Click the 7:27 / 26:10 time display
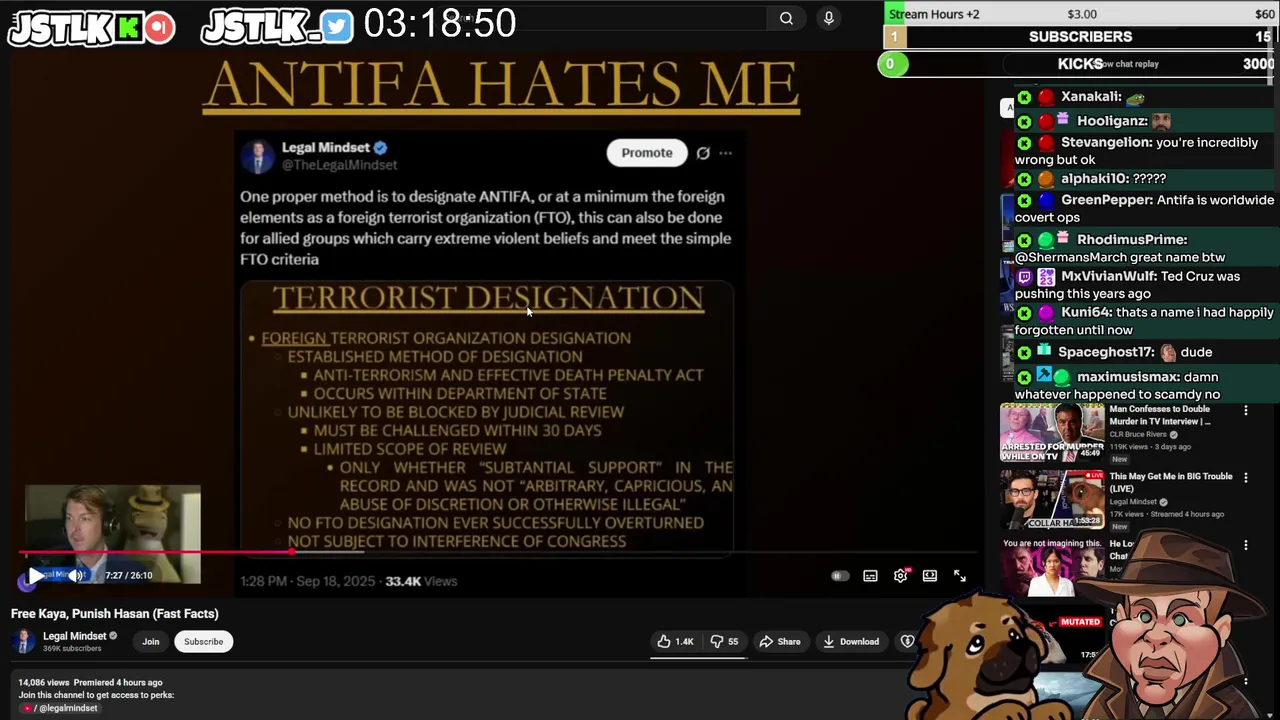 click(129, 576)
